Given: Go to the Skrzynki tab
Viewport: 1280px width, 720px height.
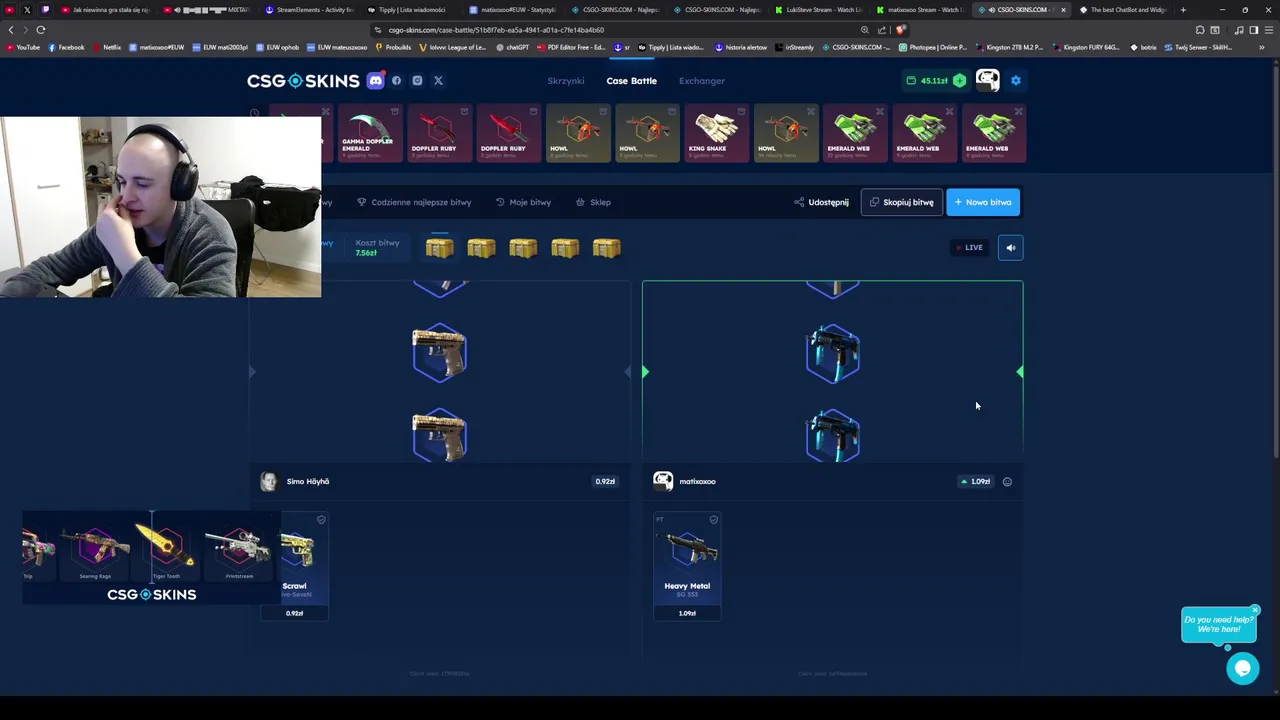Looking at the screenshot, I should 565,81.
